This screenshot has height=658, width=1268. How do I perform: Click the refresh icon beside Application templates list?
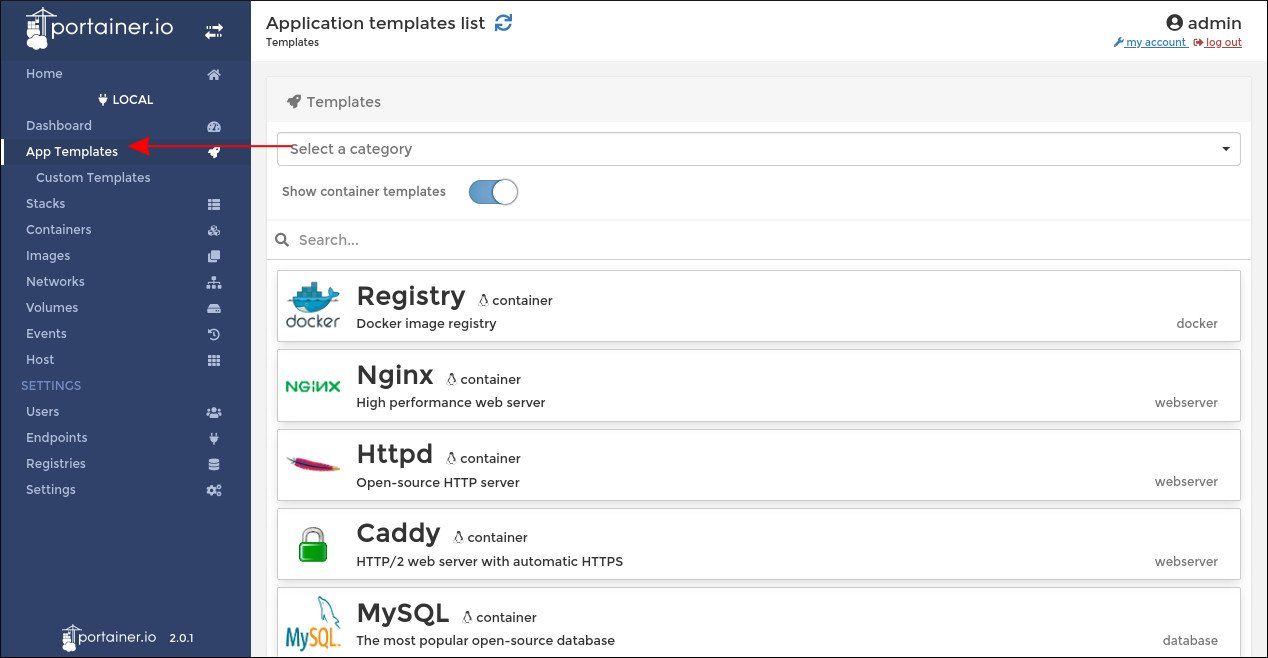click(504, 22)
